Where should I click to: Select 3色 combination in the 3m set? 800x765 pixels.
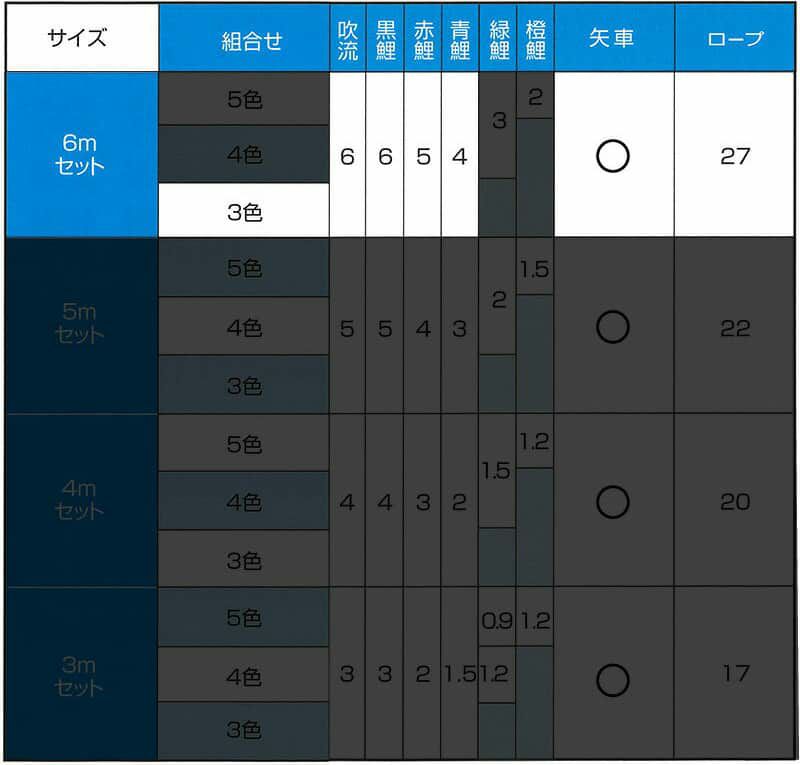[x=244, y=731]
